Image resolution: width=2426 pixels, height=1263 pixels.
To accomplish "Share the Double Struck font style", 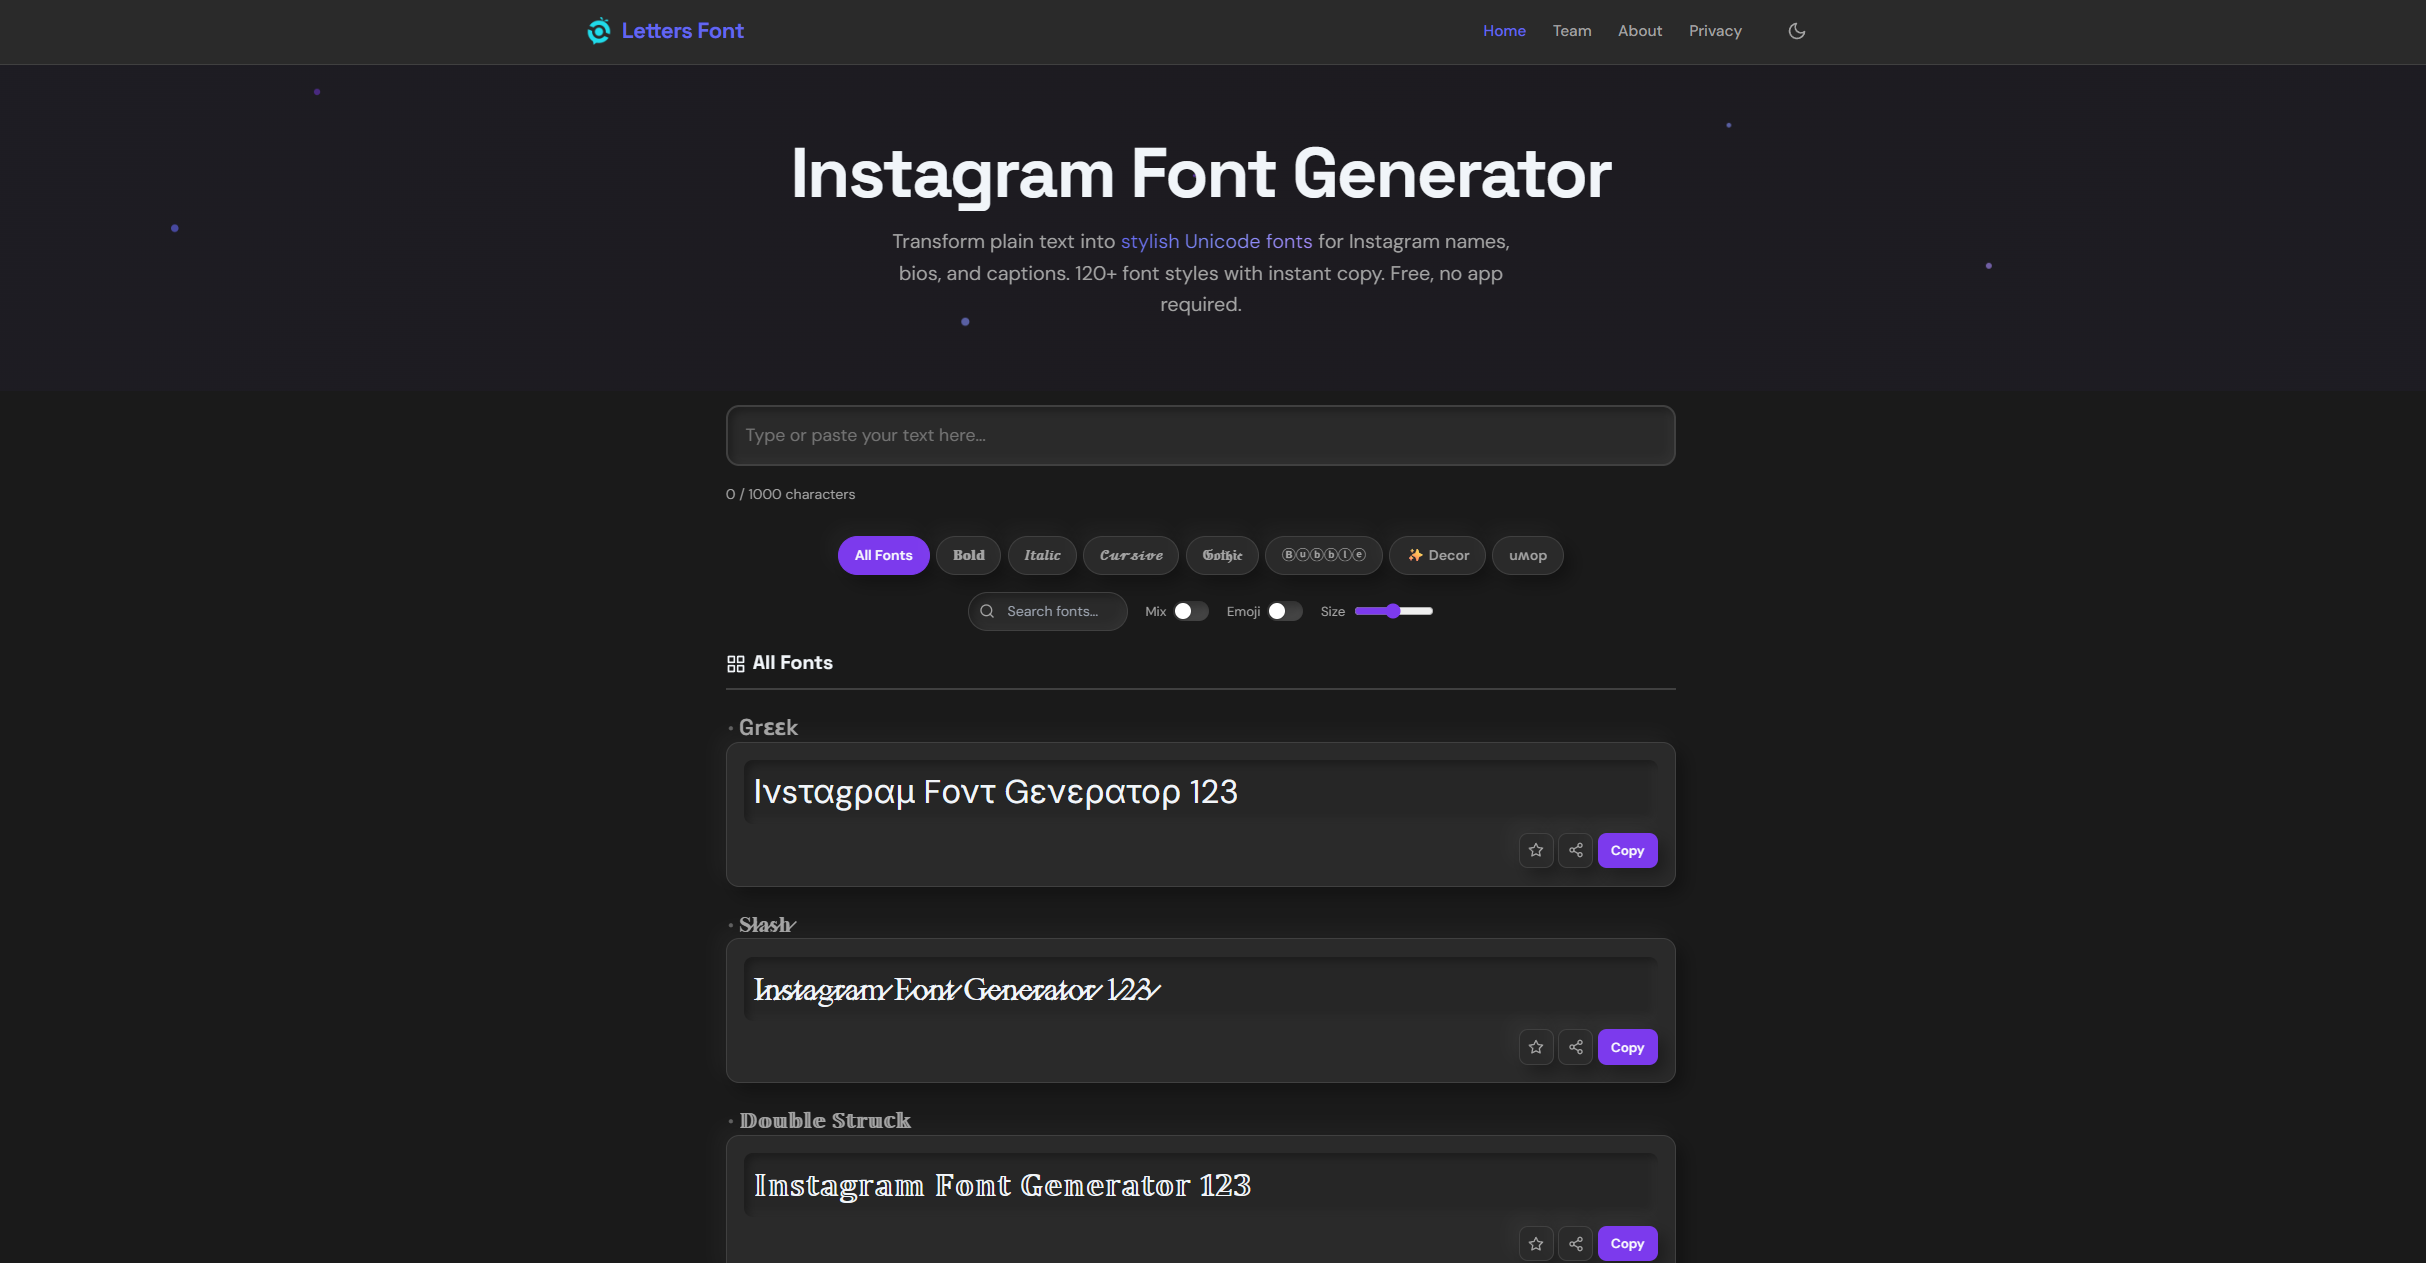I will (1576, 1244).
